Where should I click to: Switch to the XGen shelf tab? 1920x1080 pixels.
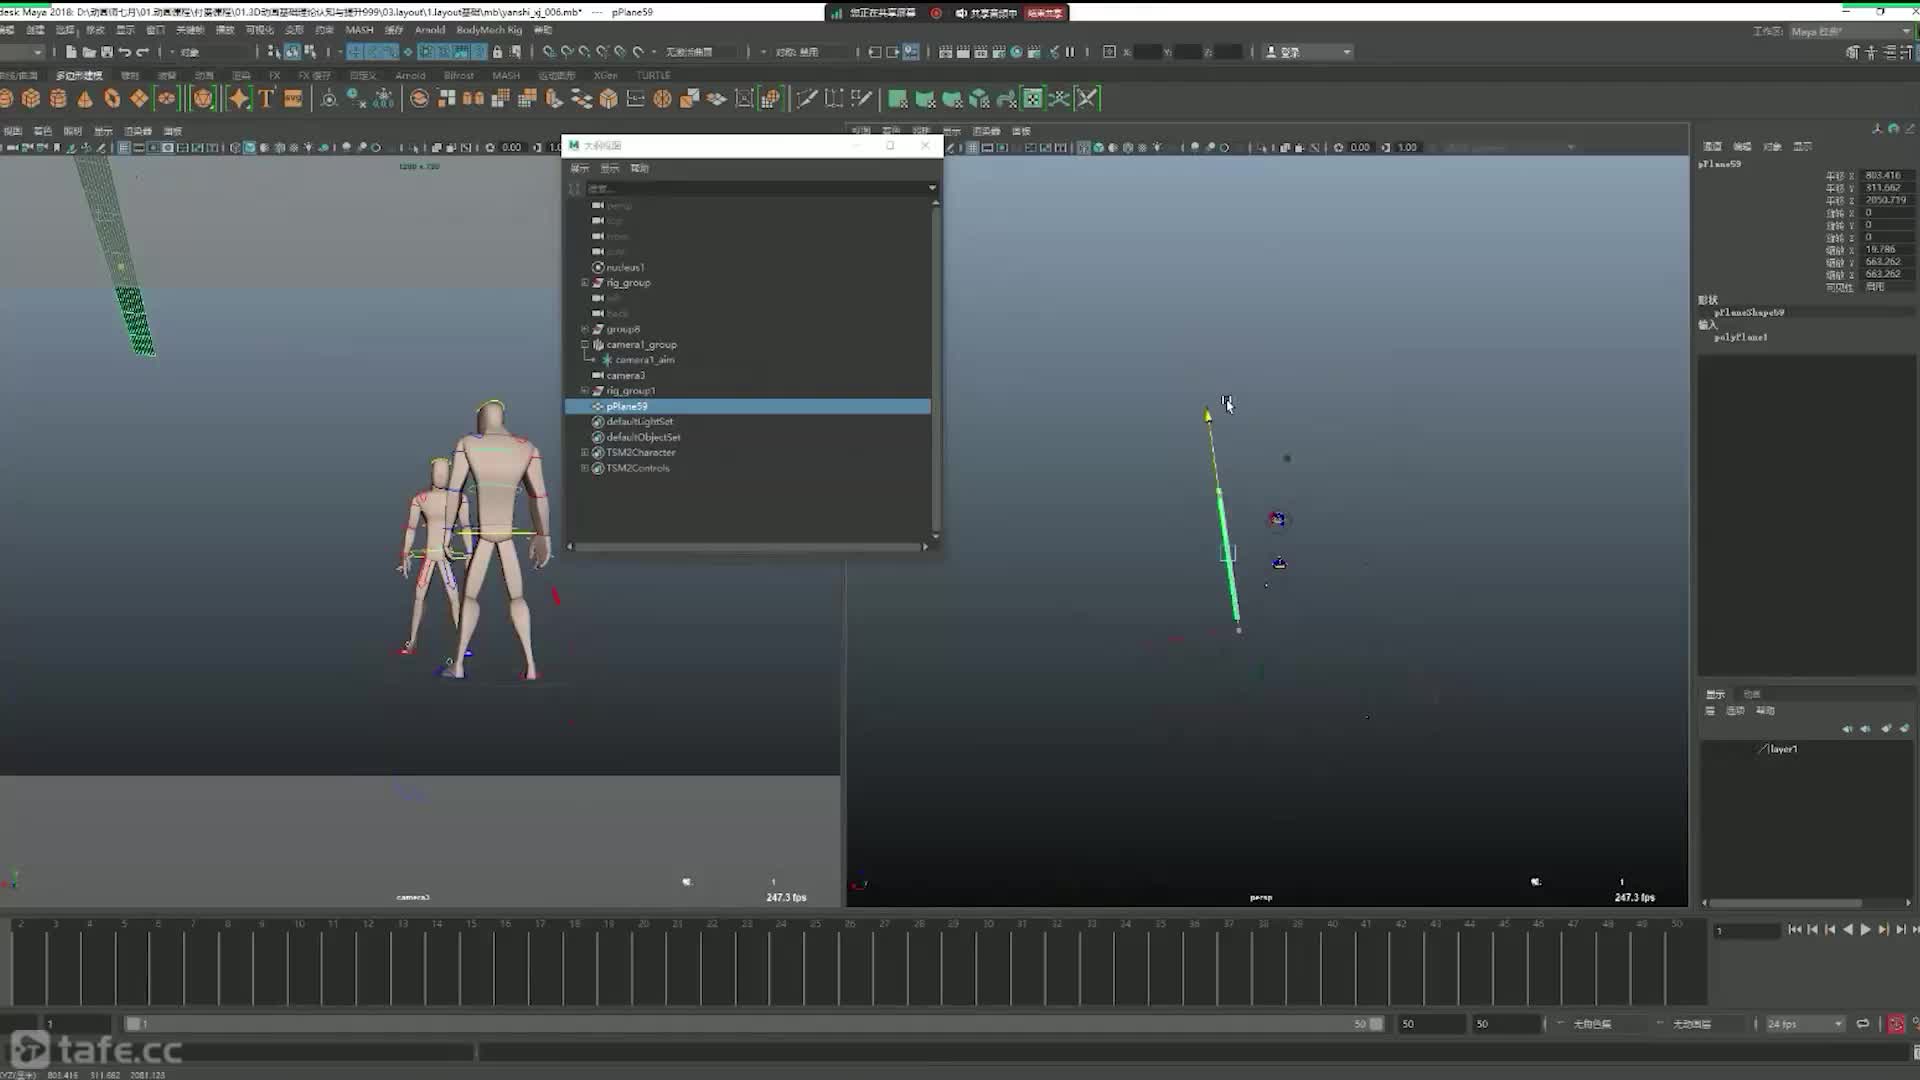pyautogui.click(x=605, y=75)
